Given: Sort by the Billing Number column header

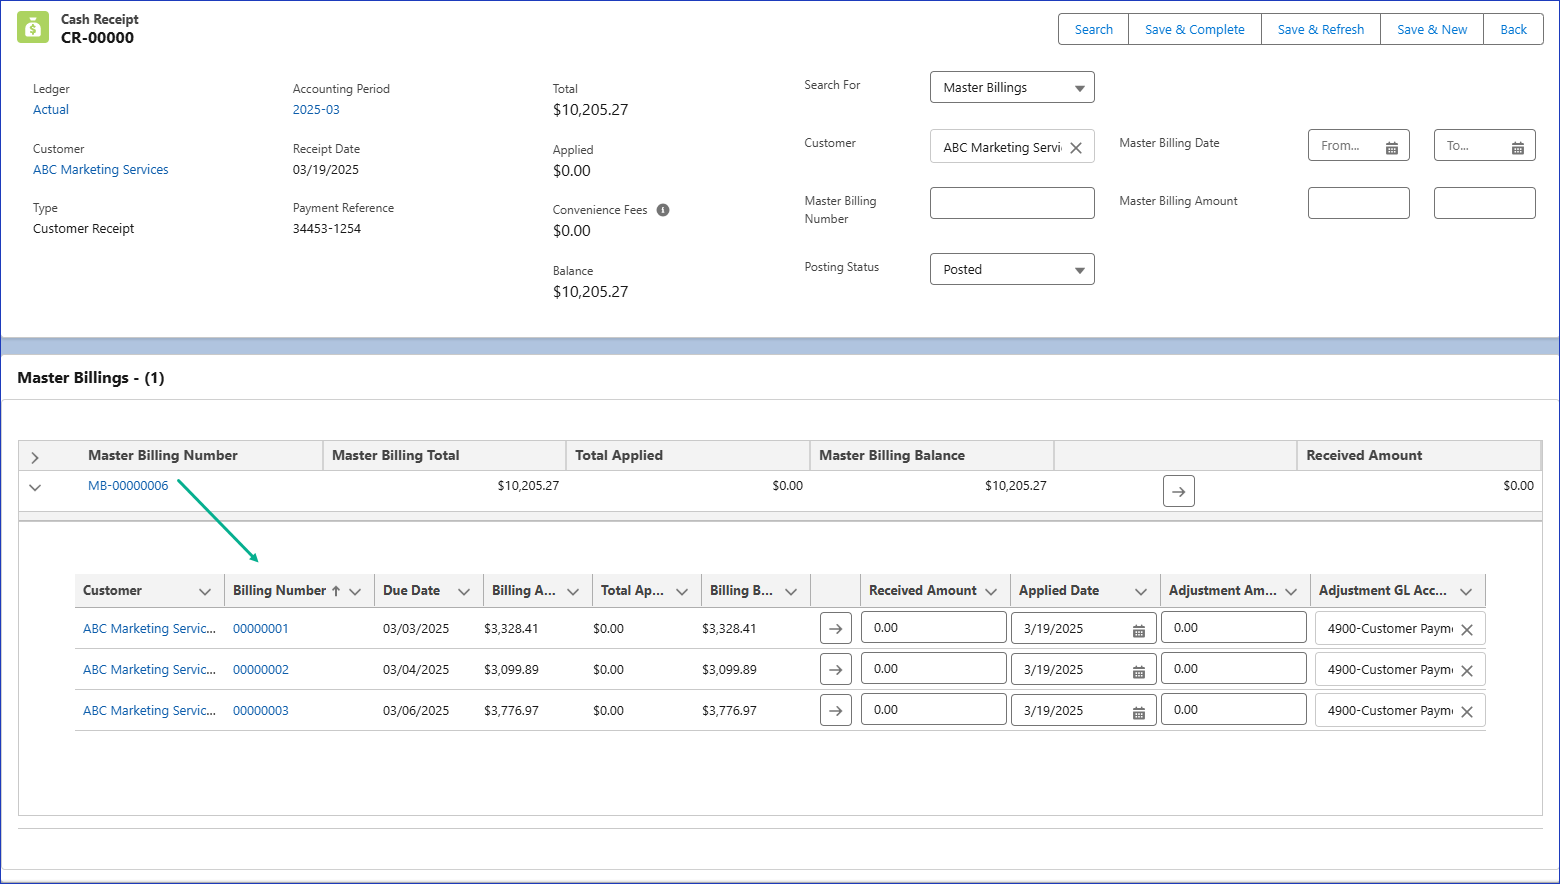Looking at the screenshot, I should click(280, 591).
